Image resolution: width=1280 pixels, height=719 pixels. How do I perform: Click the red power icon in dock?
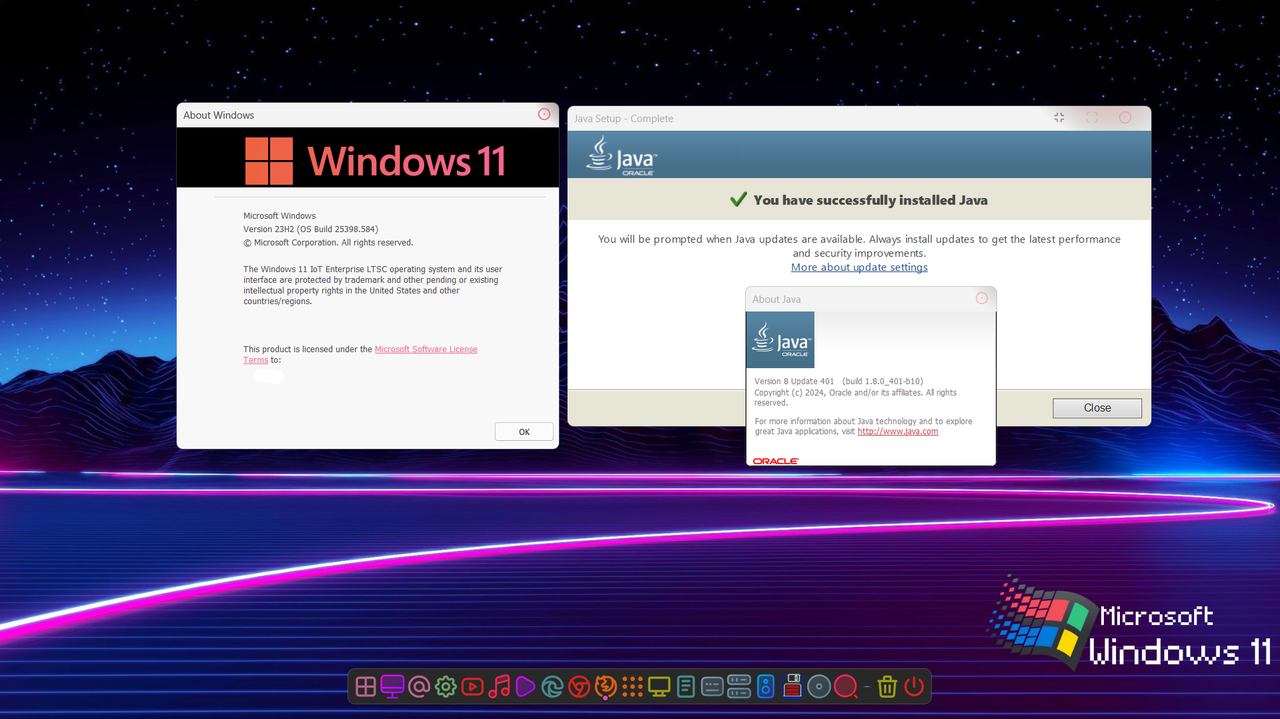914,686
